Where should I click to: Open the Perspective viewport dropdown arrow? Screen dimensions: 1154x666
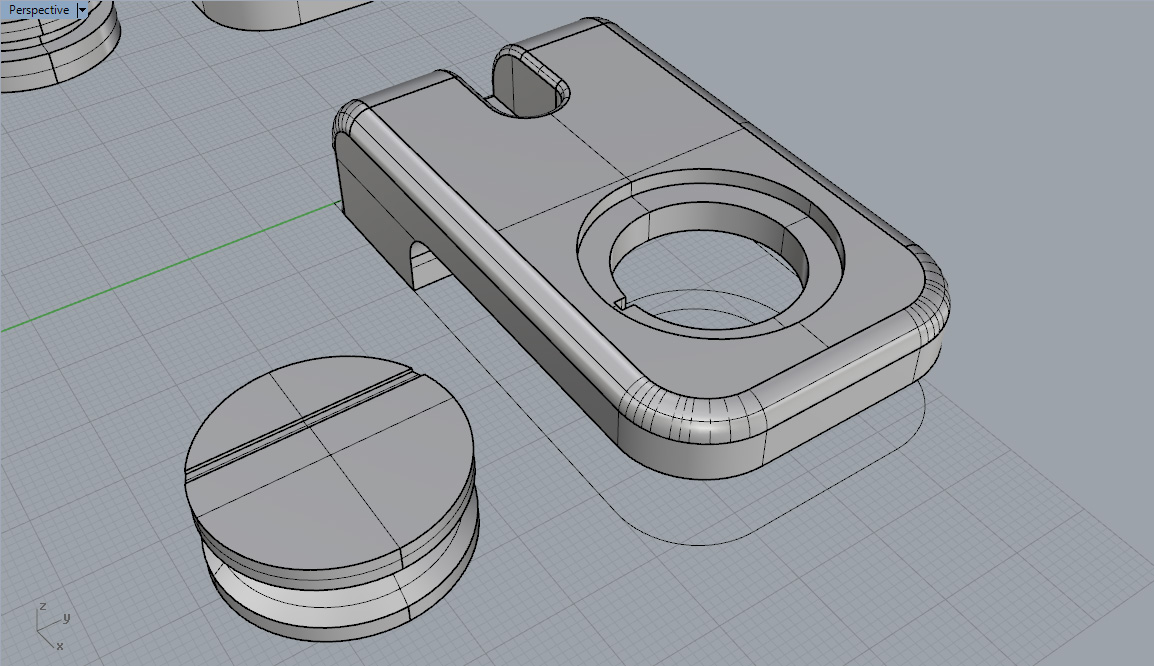(x=82, y=10)
